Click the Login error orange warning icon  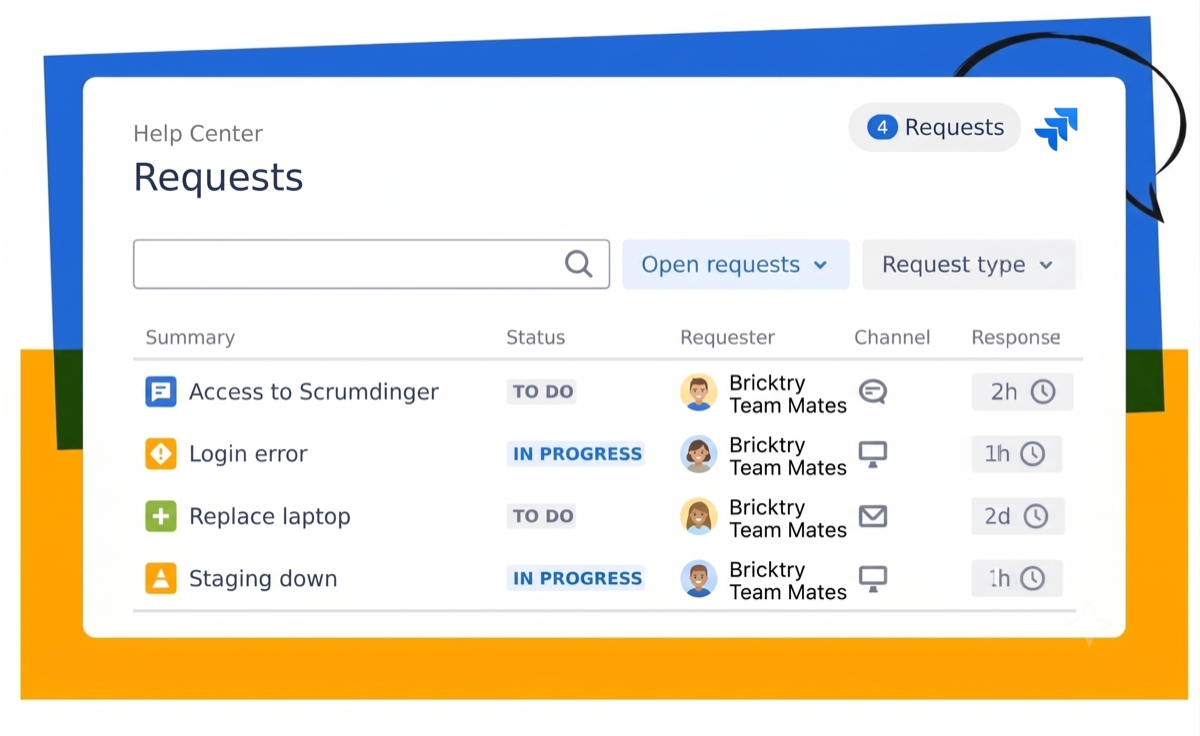[161, 454]
